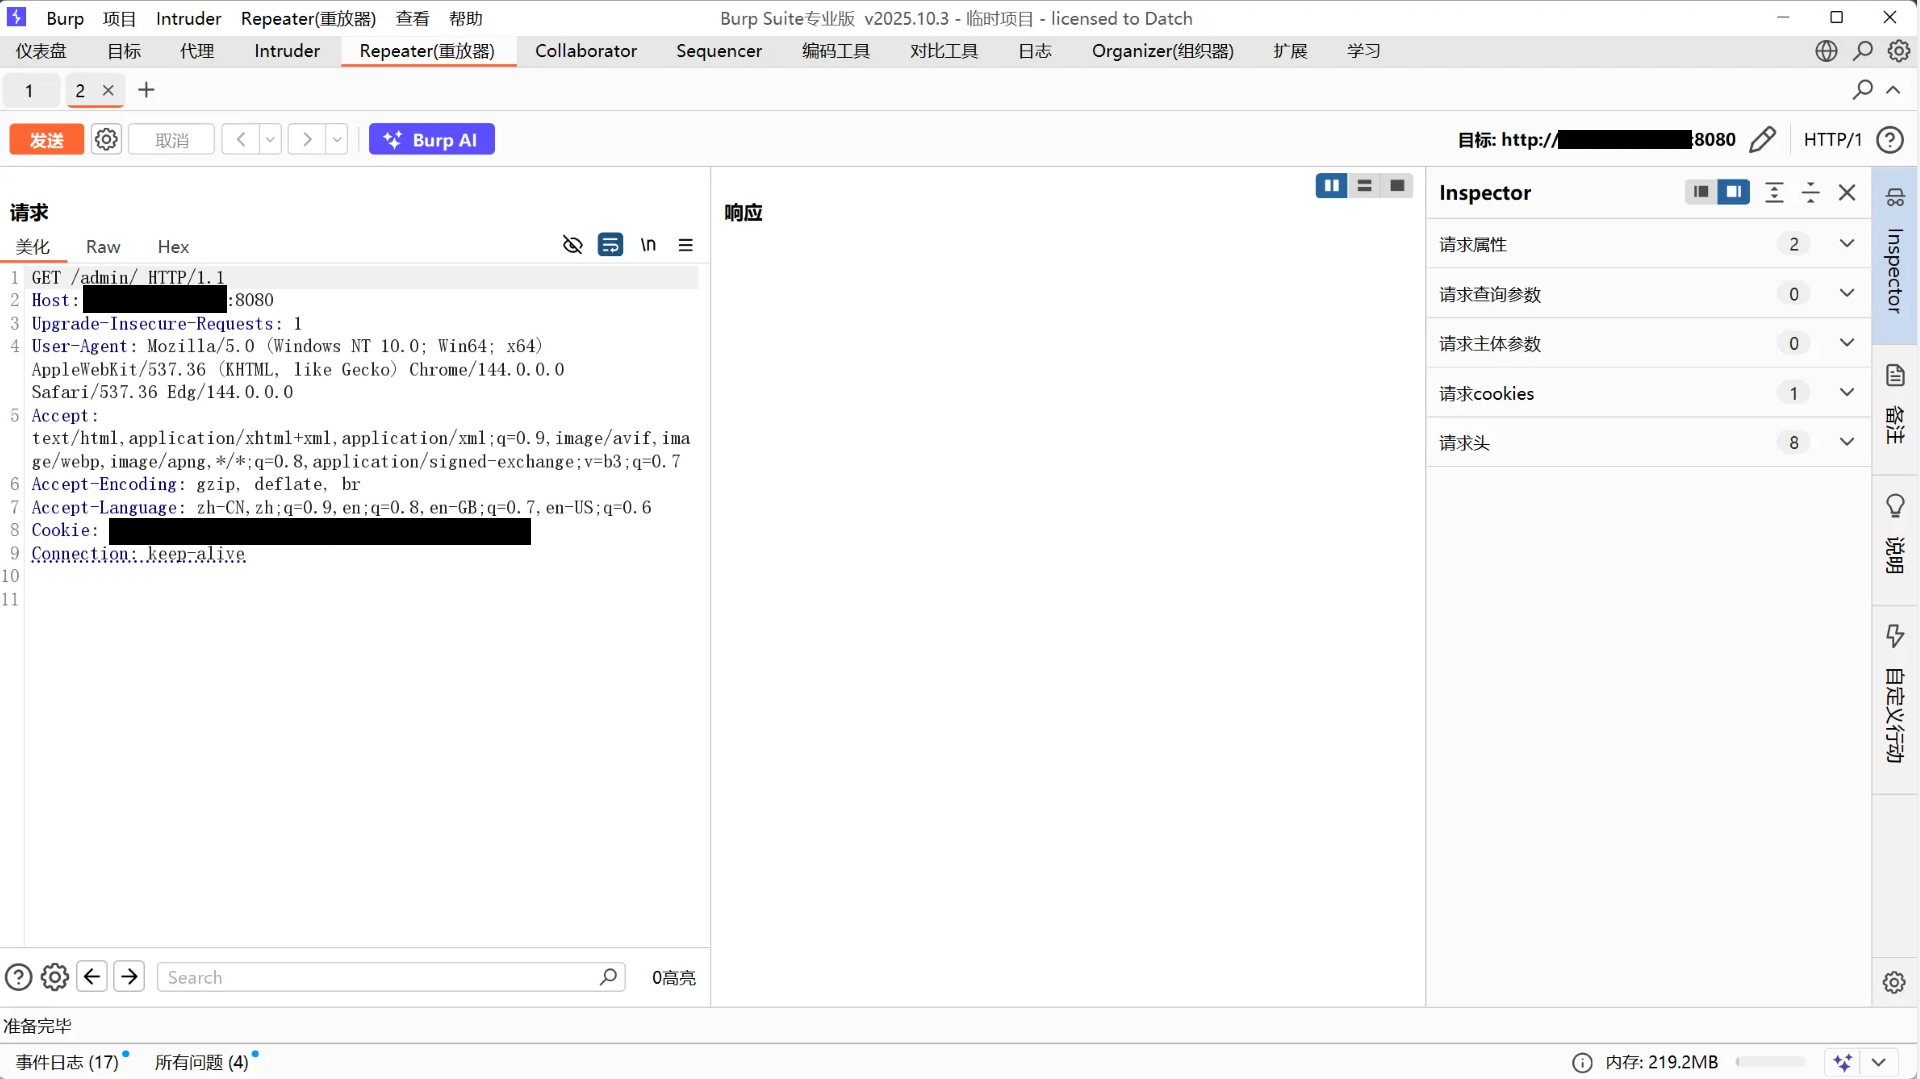Open the history forward dropdown arrow
The height and width of the screenshot is (1079, 1920).
pos(337,139)
